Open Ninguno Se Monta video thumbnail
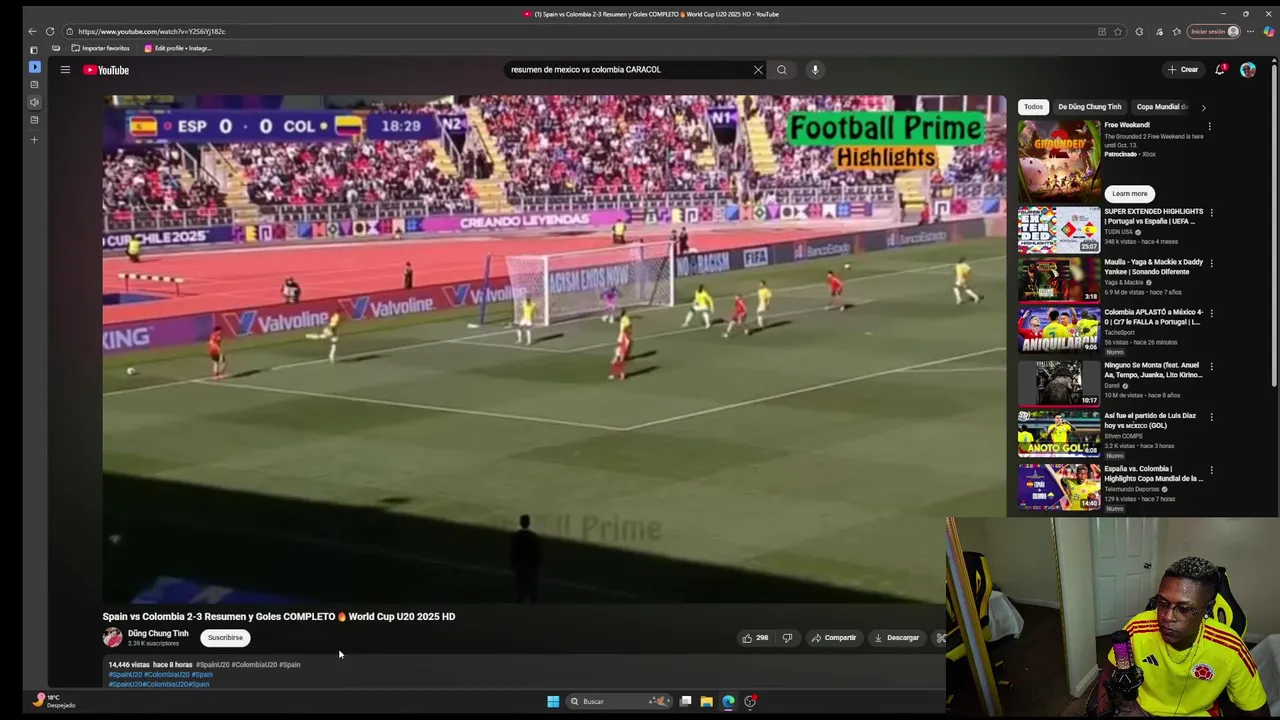This screenshot has width=1280, height=720. 1059,382
